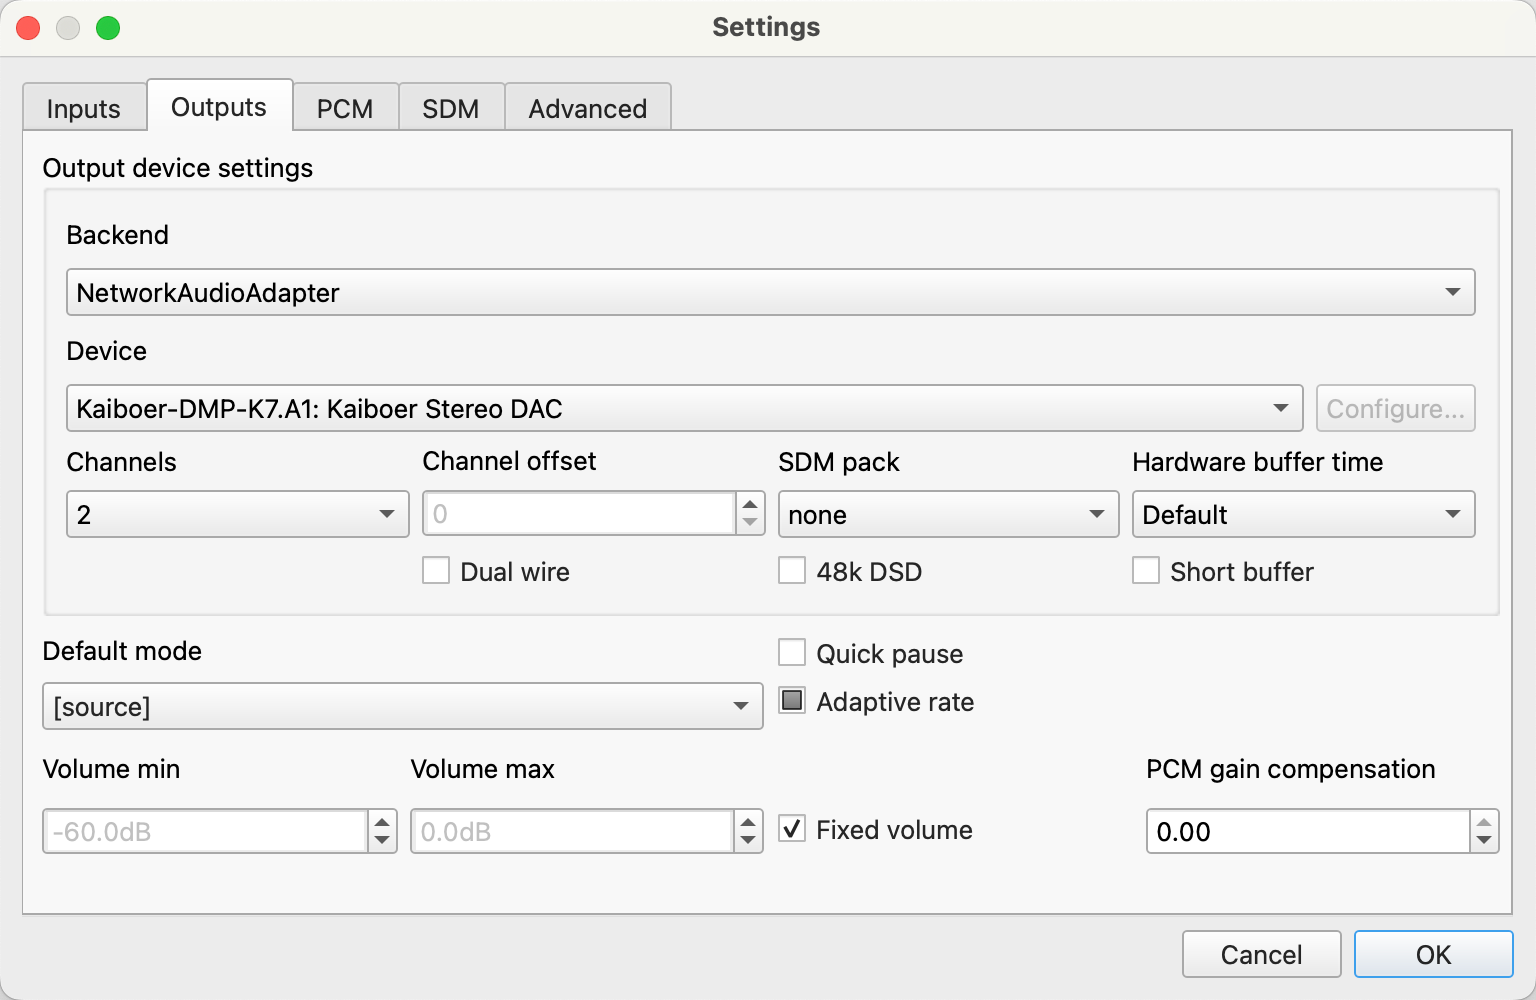Image resolution: width=1536 pixels, height=1000 pixels.
Task: Confirm settings with OK
Action: [x=1434, y=954]
